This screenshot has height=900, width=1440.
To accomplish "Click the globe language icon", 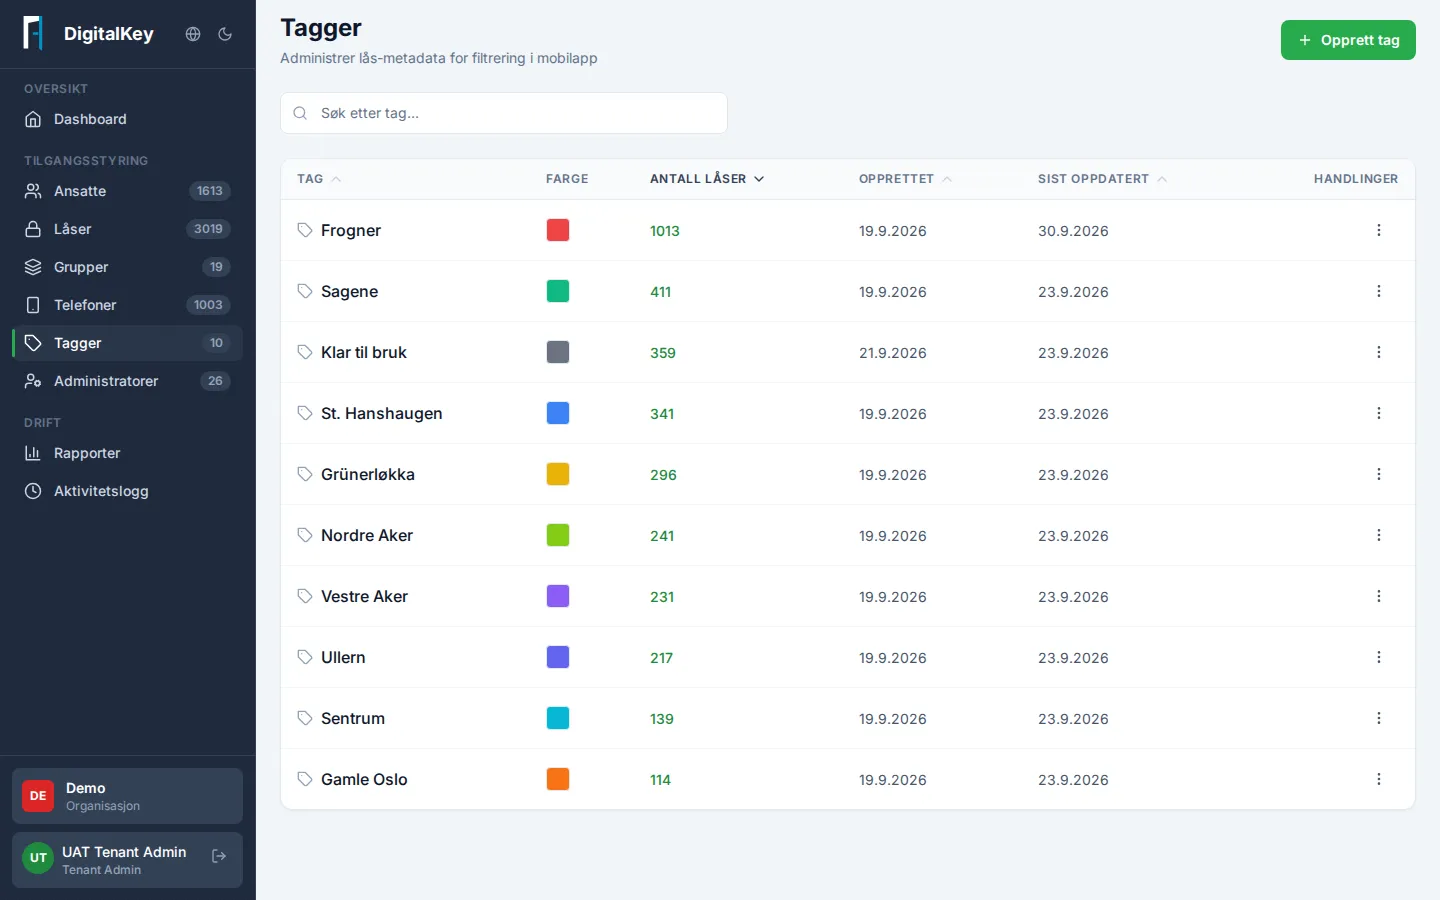I will 193,34.
